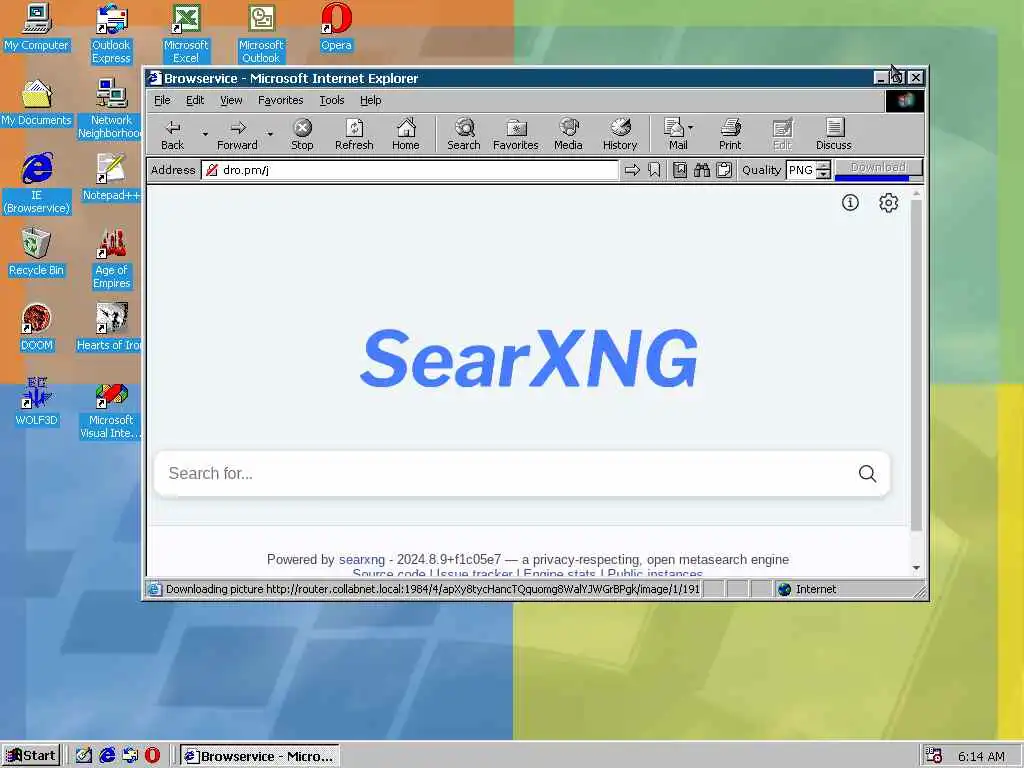1024x768 pixels.
Task: Select the Hearts of Iron desktop shortcut
Action: pyautogui.click(x=110, y=328)
